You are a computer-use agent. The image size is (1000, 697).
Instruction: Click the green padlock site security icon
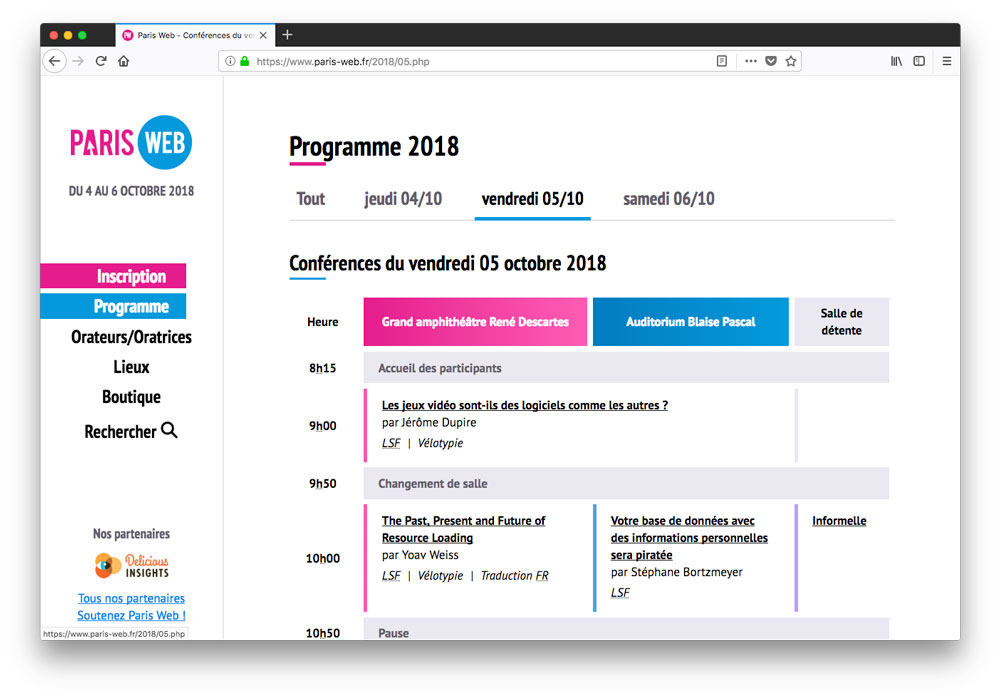tap(244, 61)
